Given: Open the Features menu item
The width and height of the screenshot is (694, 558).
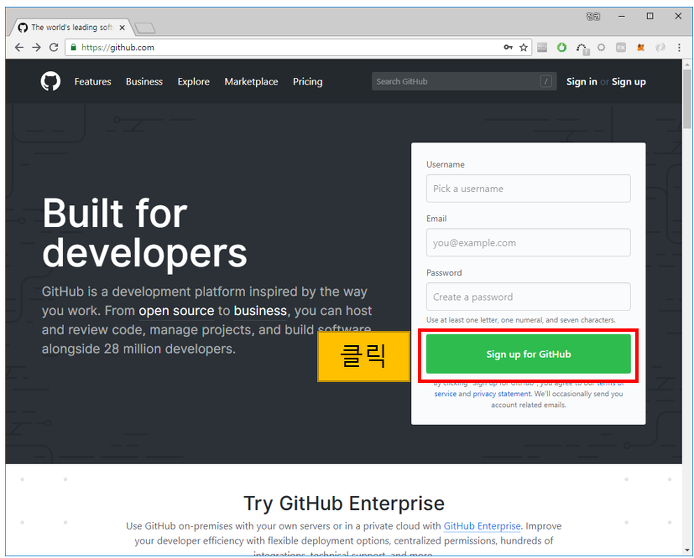Looking at the screenshot, I should pyautogui.click(x=93, y=81).
